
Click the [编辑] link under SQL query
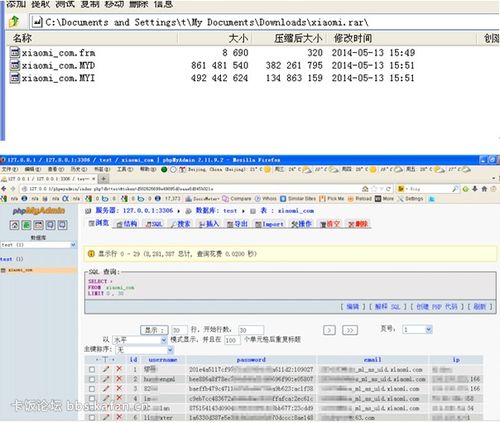coord(353,307)
